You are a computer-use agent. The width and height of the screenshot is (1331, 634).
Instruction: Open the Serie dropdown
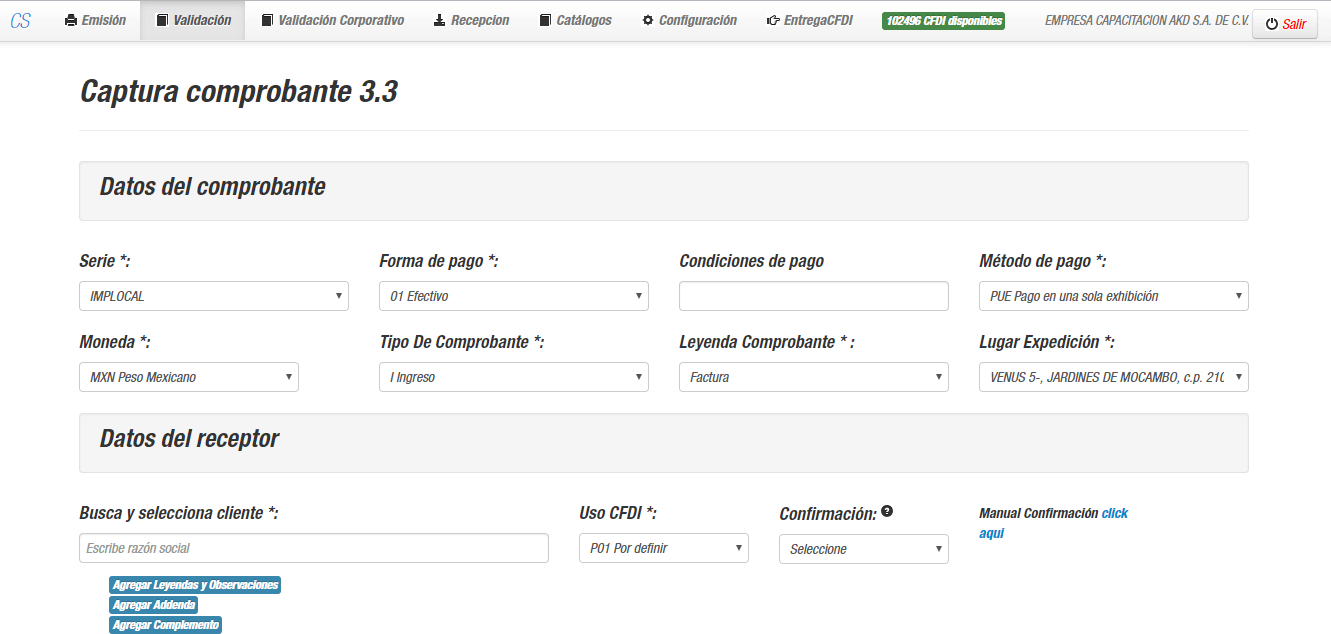pos(214,296)
